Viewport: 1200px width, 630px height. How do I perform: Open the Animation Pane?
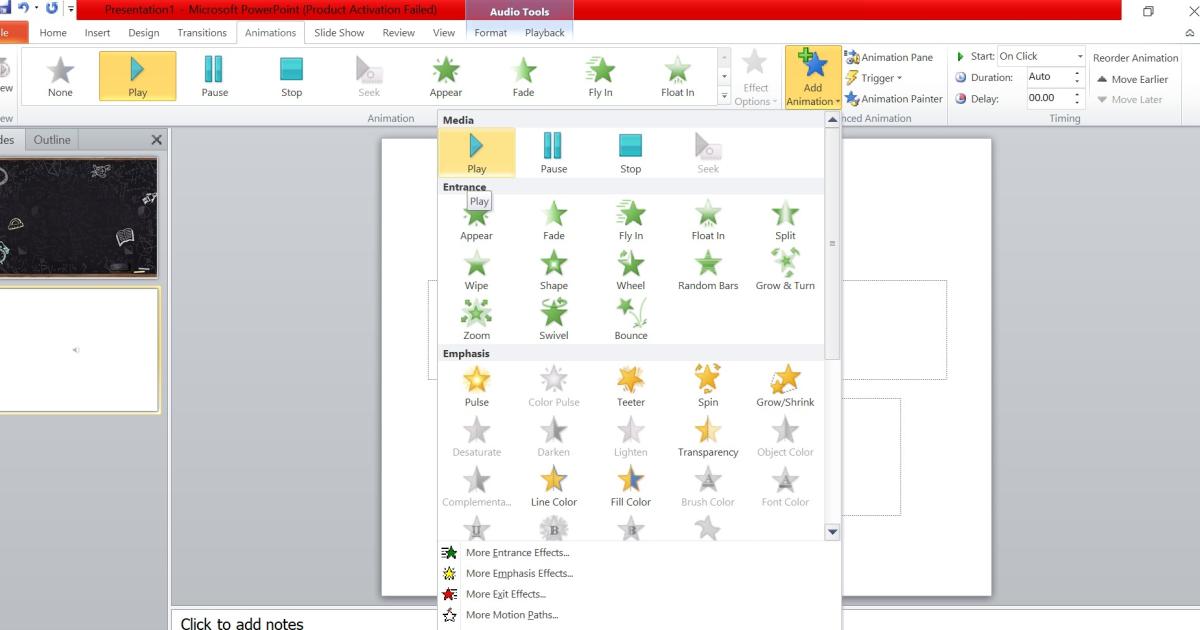tap(889, 57)
